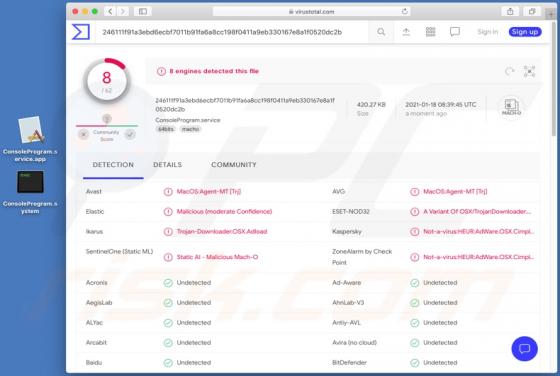
Task: Click the 2021-01-18 08:39:45 UTC timestamp
Action: point(441,105)
